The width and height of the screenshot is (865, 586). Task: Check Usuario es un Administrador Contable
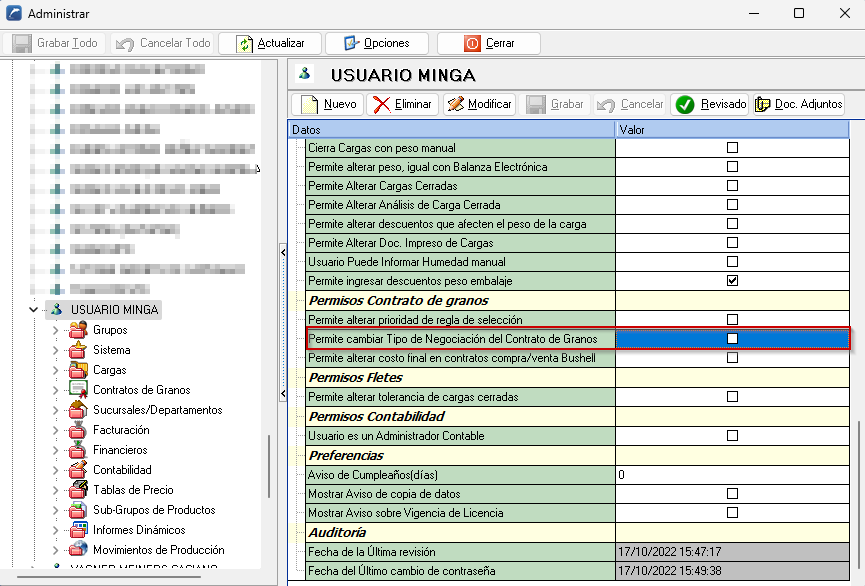tap(732, 436)
